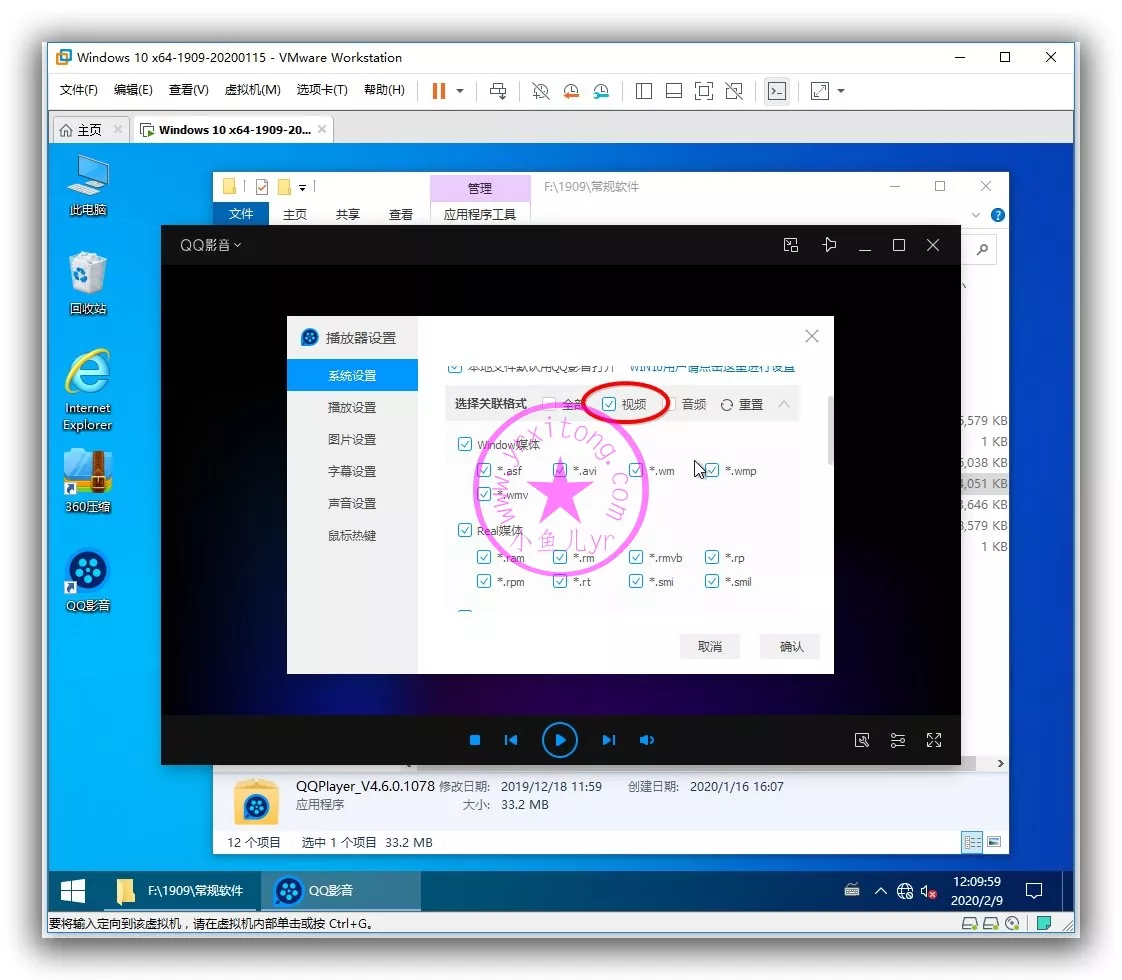Open the player equalizer settings icon

tap(898, 740)
